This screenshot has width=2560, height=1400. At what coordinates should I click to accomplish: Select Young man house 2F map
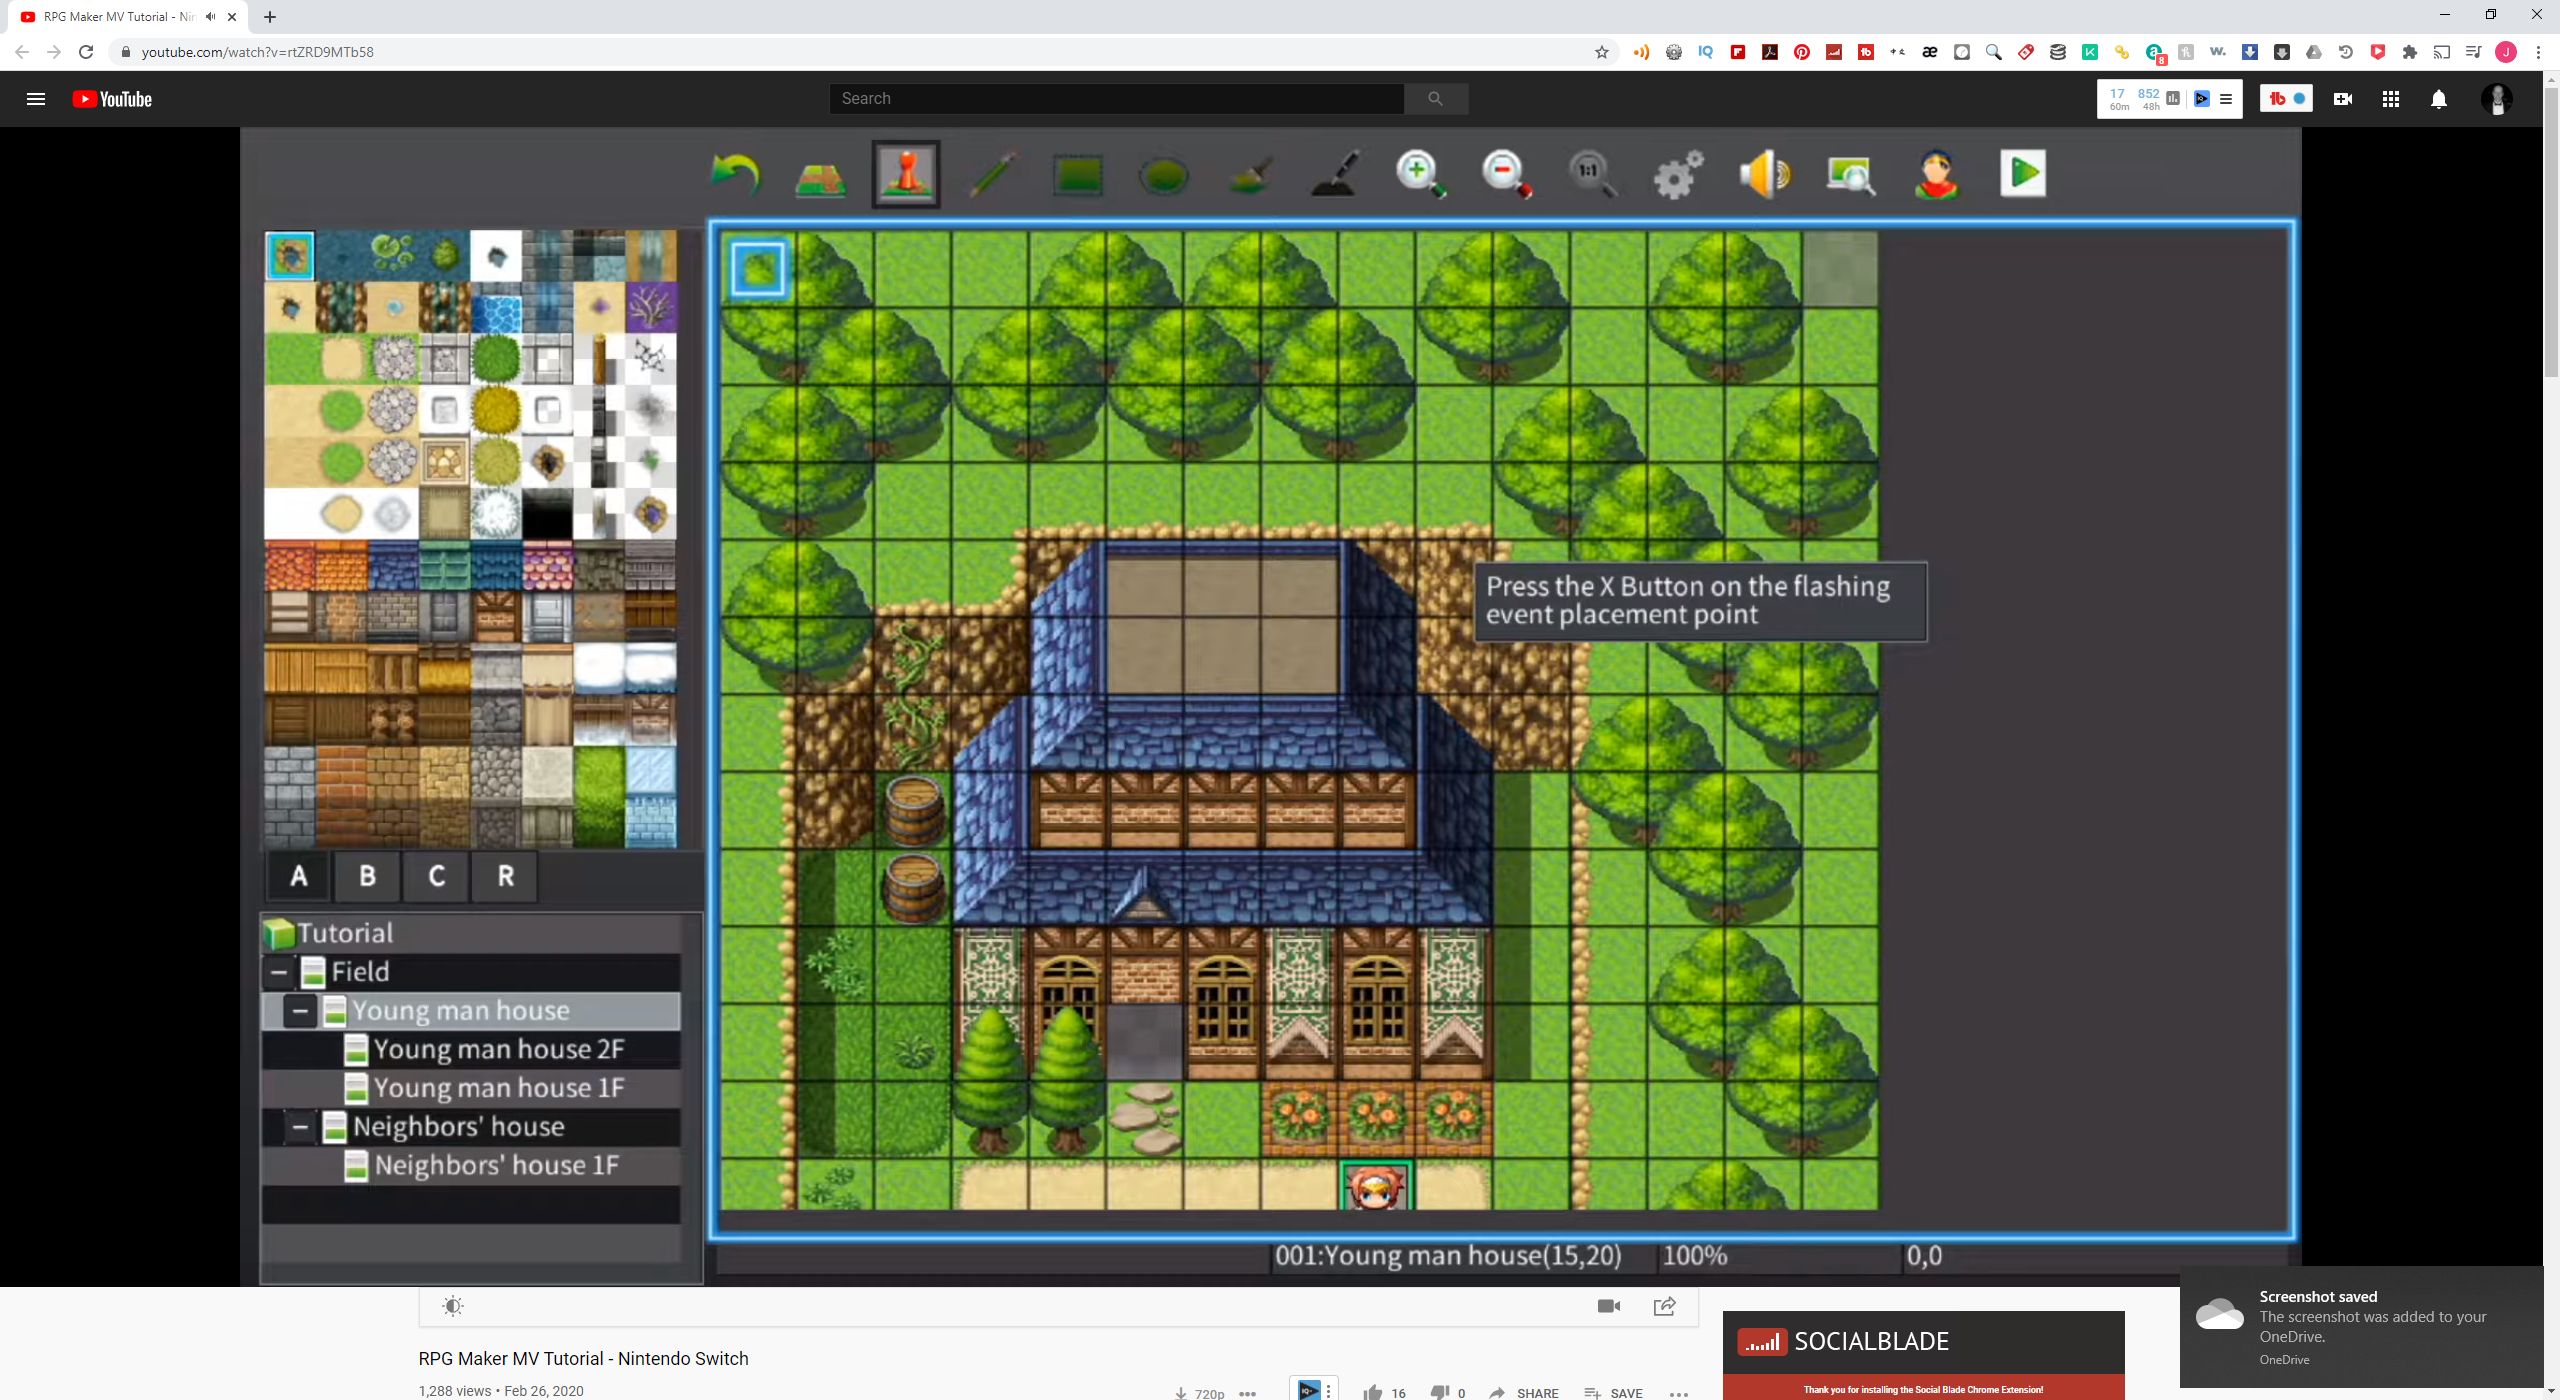pos(470,1049)
